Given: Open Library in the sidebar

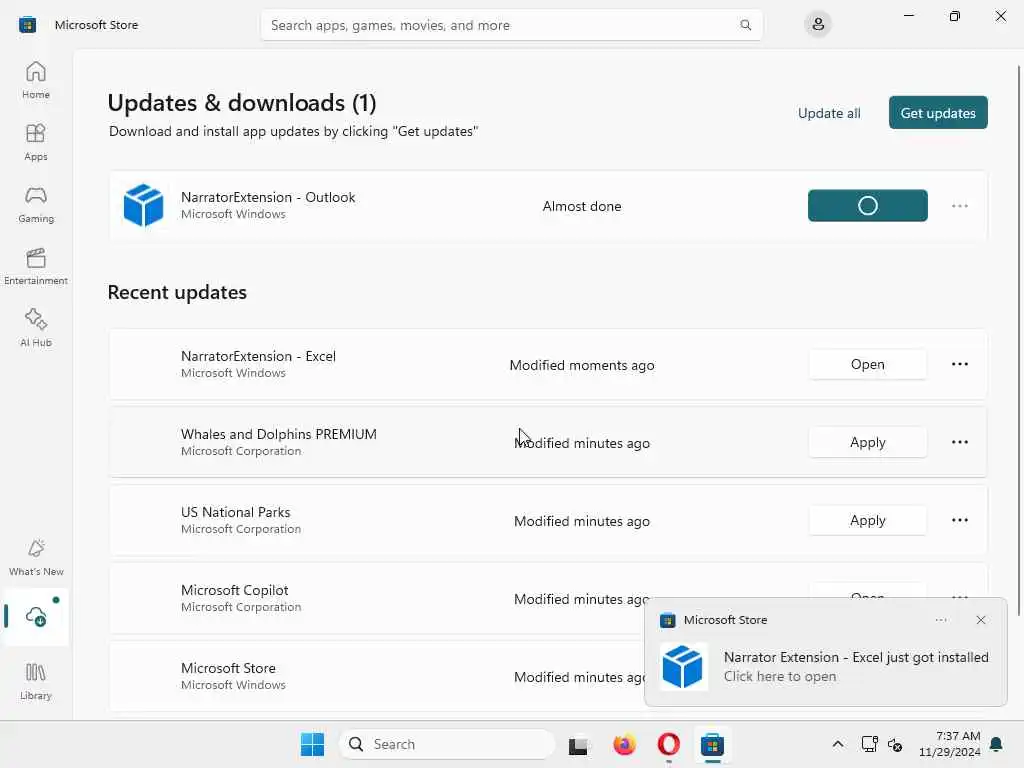Looking at the screenshot, I should click(x=36, y=682).
